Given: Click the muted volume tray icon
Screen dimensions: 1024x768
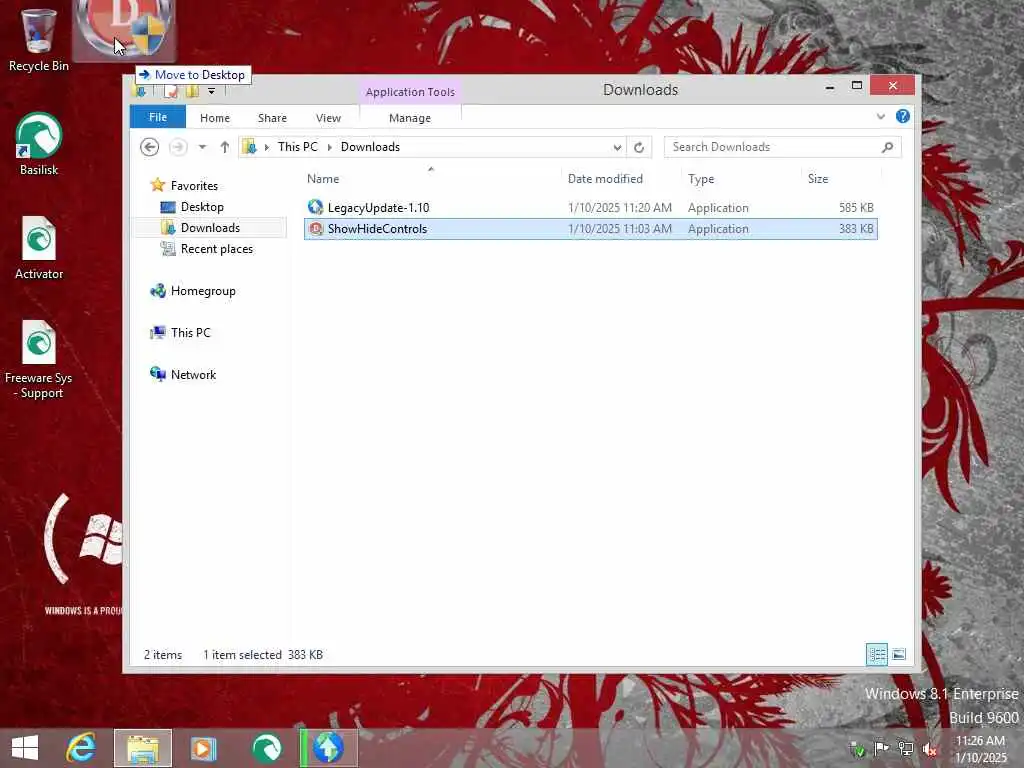Looking at the screenshot, I should (x=929, y=749).
